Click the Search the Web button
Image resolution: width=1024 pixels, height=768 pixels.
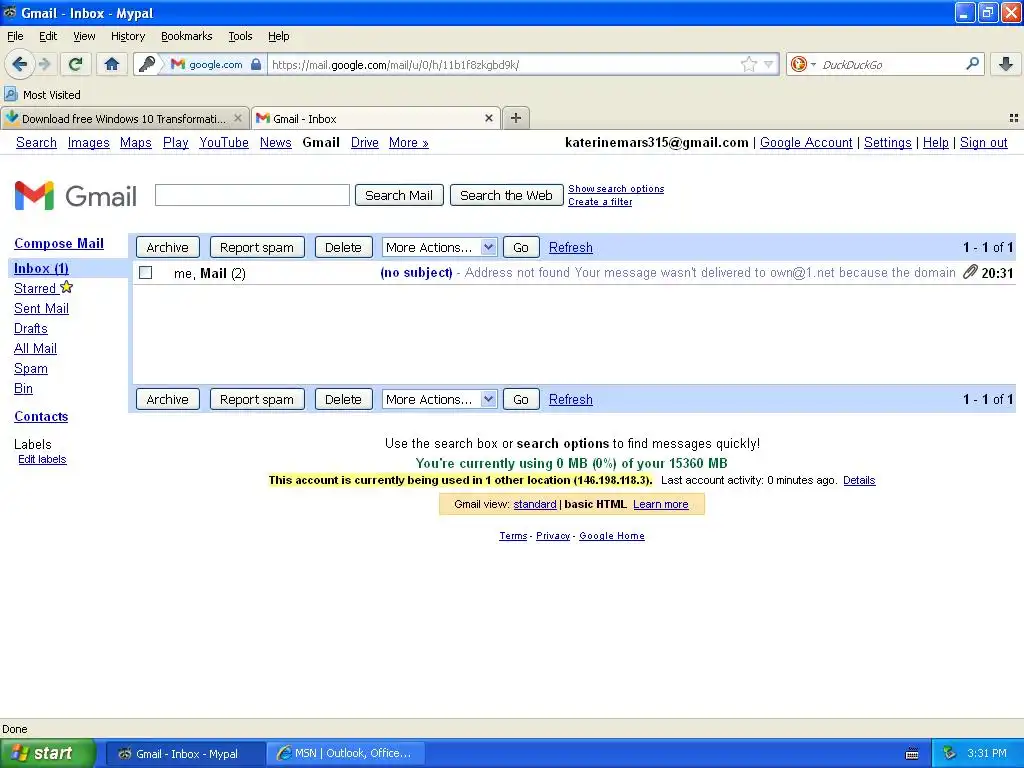(506, 195)
